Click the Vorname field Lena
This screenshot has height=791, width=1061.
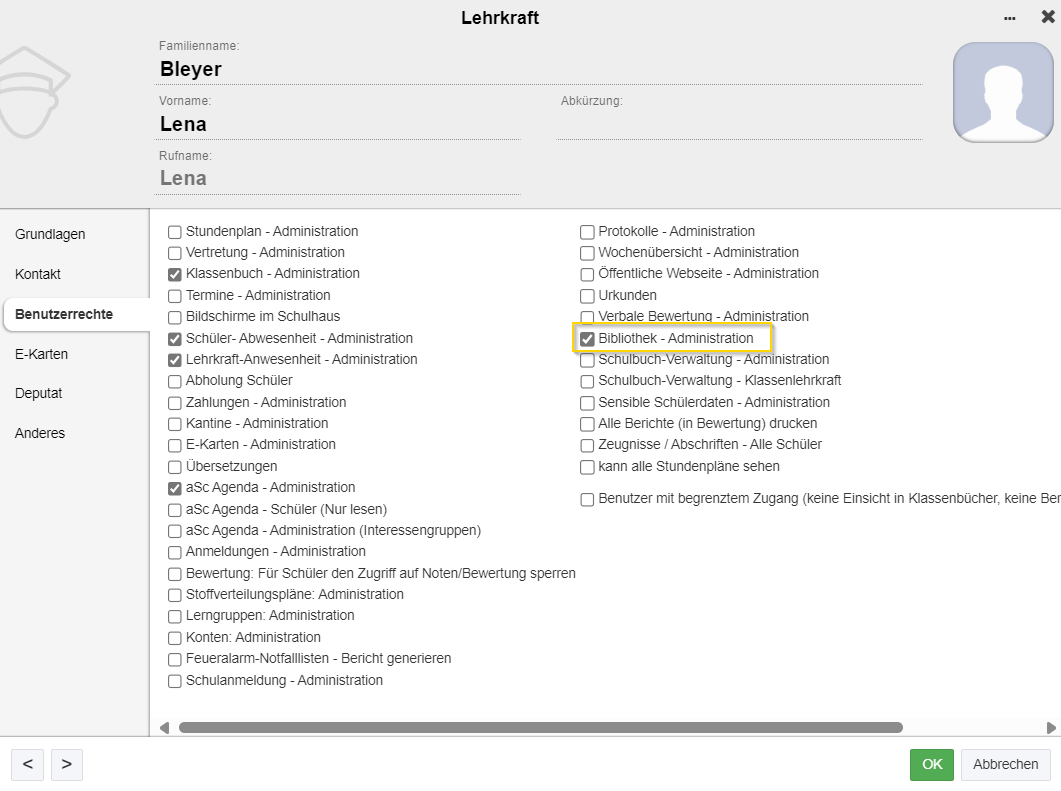pos(337,125)
